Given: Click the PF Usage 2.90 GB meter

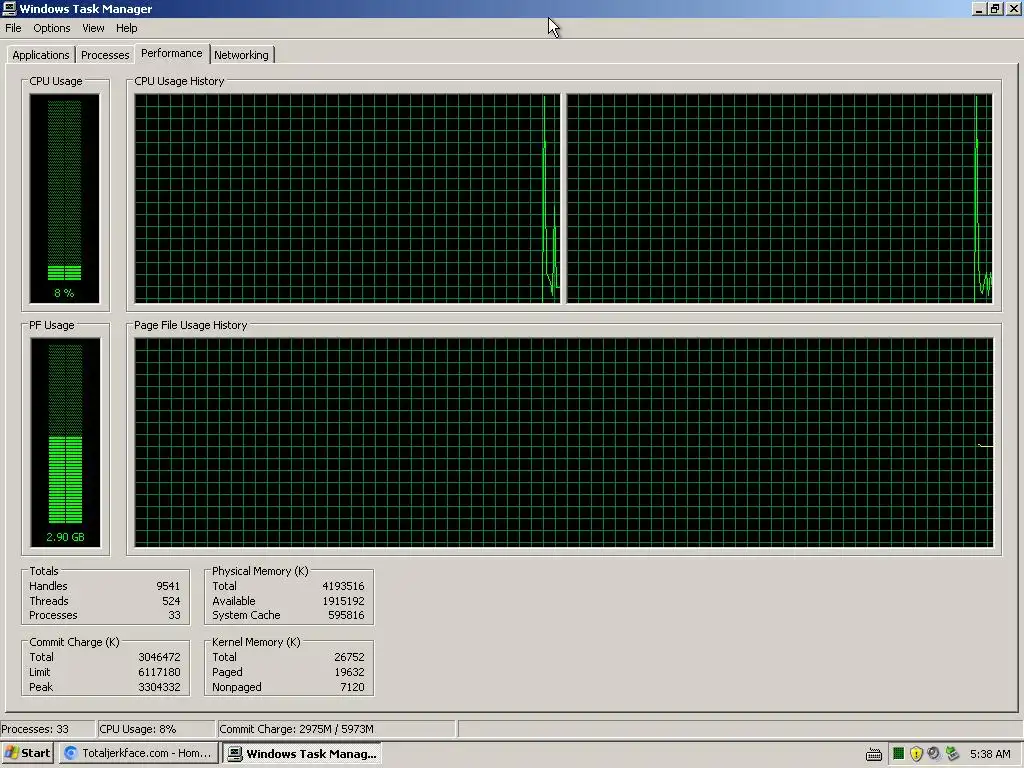Looking at the screenshot, I should (x=65, y=442).
